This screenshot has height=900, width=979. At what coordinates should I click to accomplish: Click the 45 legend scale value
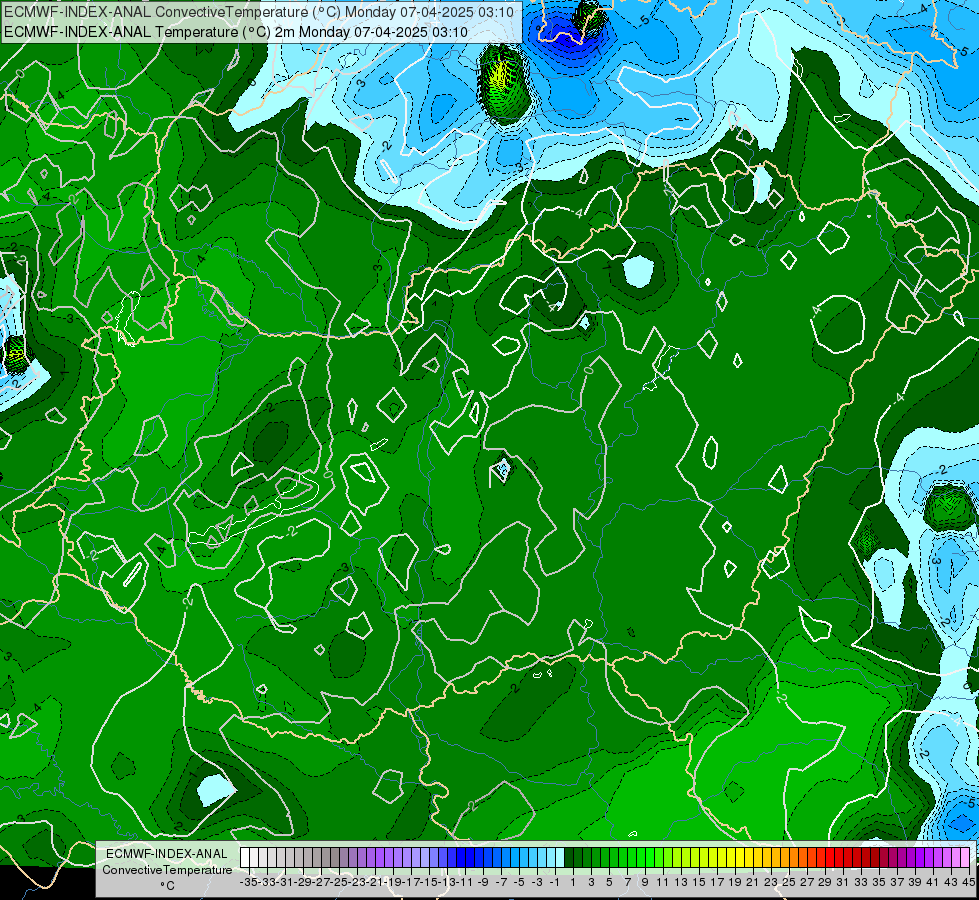tap(968, 882)
